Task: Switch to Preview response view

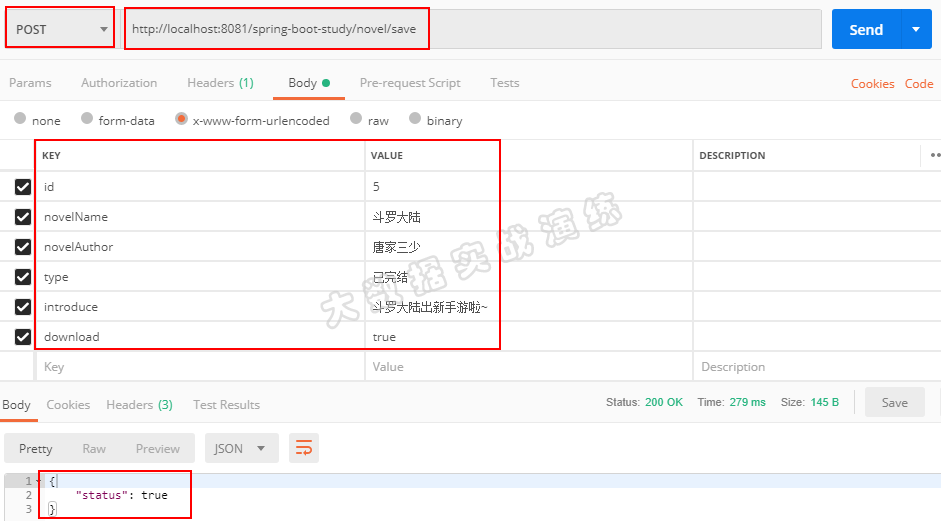Action: tap(157, 448)
